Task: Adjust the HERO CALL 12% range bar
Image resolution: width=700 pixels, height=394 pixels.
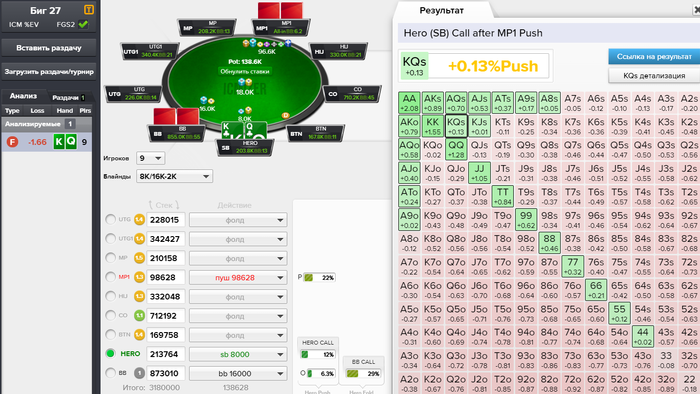Action: coord(318,354)
